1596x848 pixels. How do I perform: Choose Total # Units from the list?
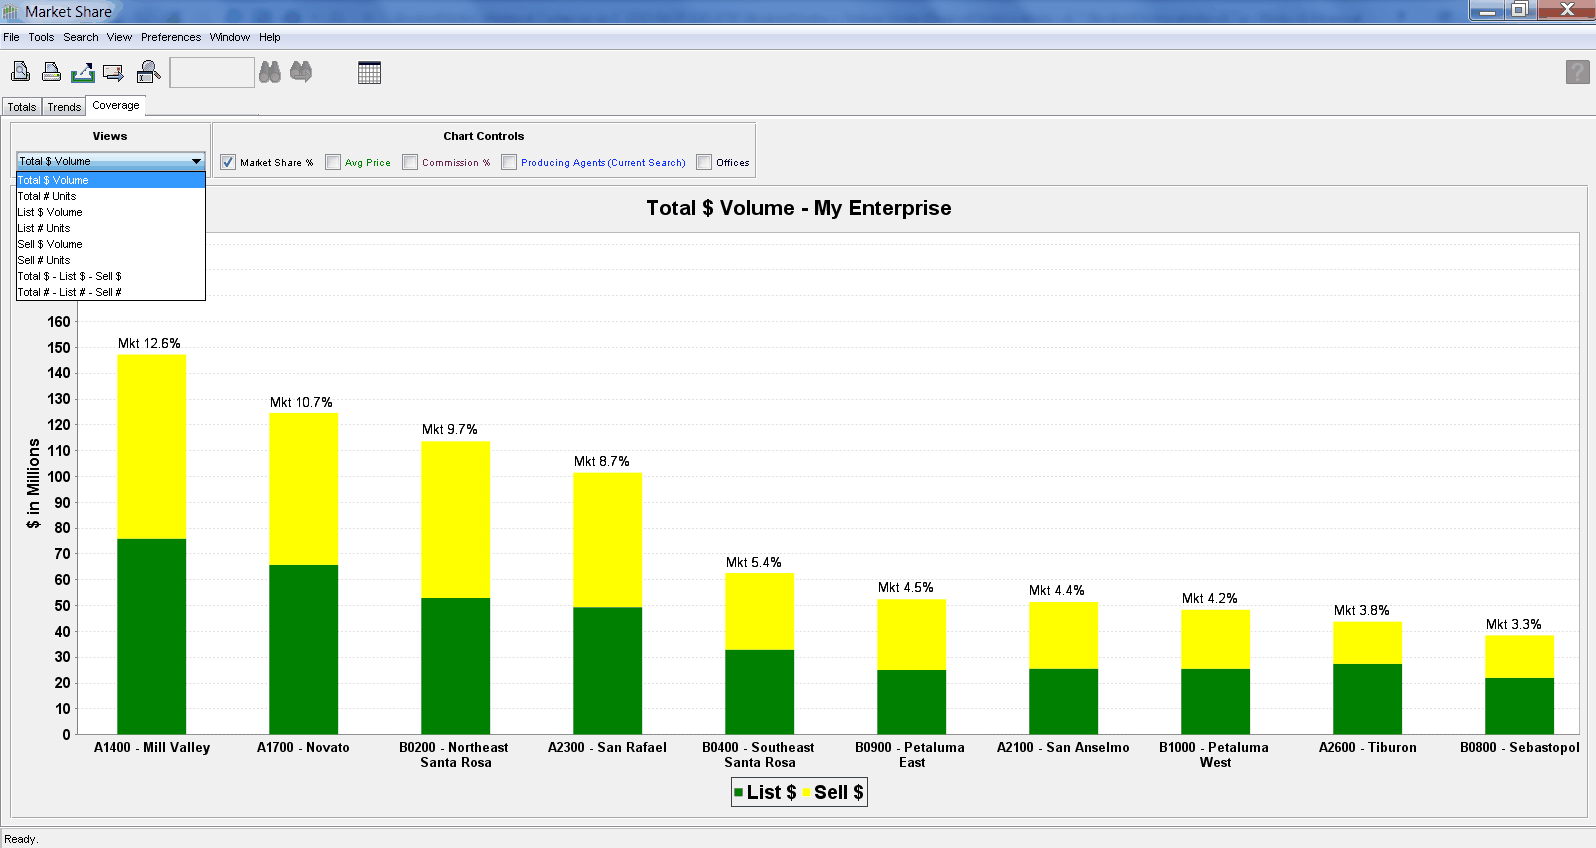[110, 196]
